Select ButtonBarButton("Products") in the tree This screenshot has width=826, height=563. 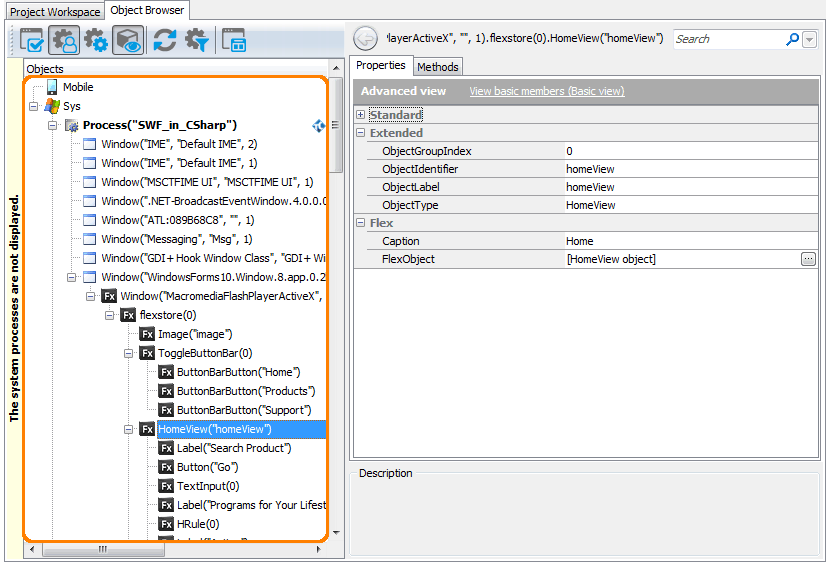246,391
